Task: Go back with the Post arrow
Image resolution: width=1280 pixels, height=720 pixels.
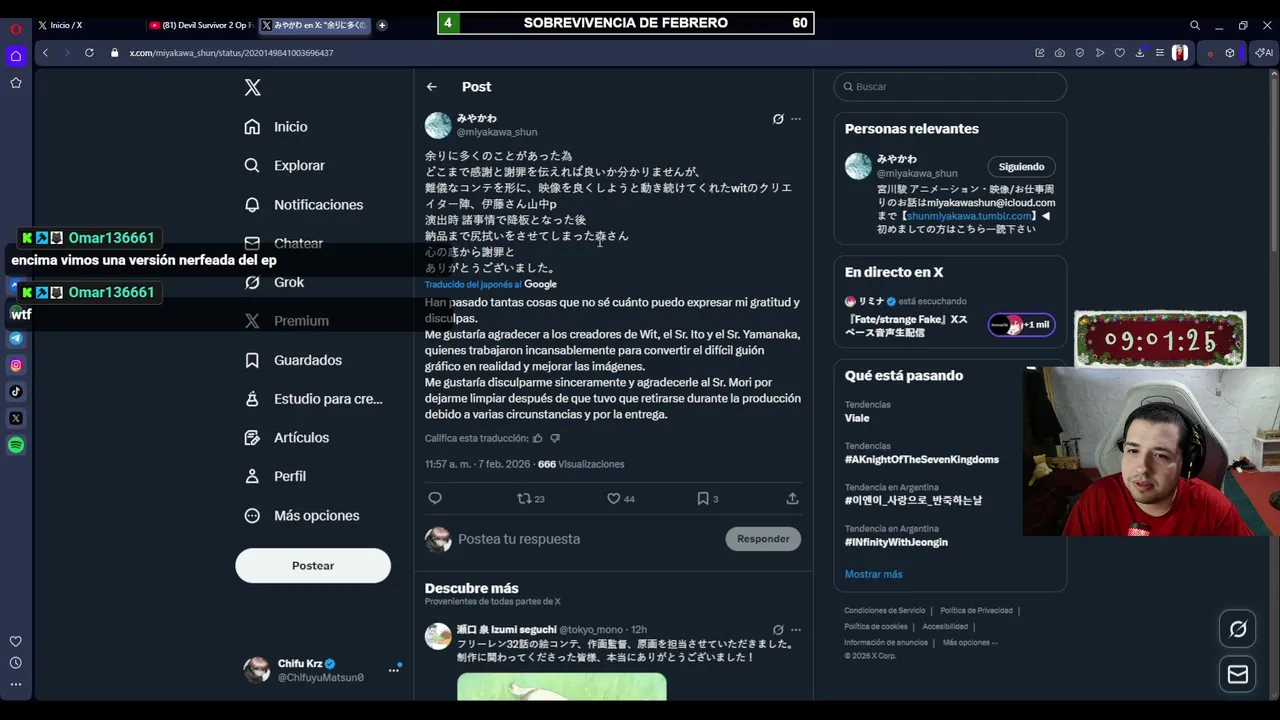Action: (x=432, y=87)
